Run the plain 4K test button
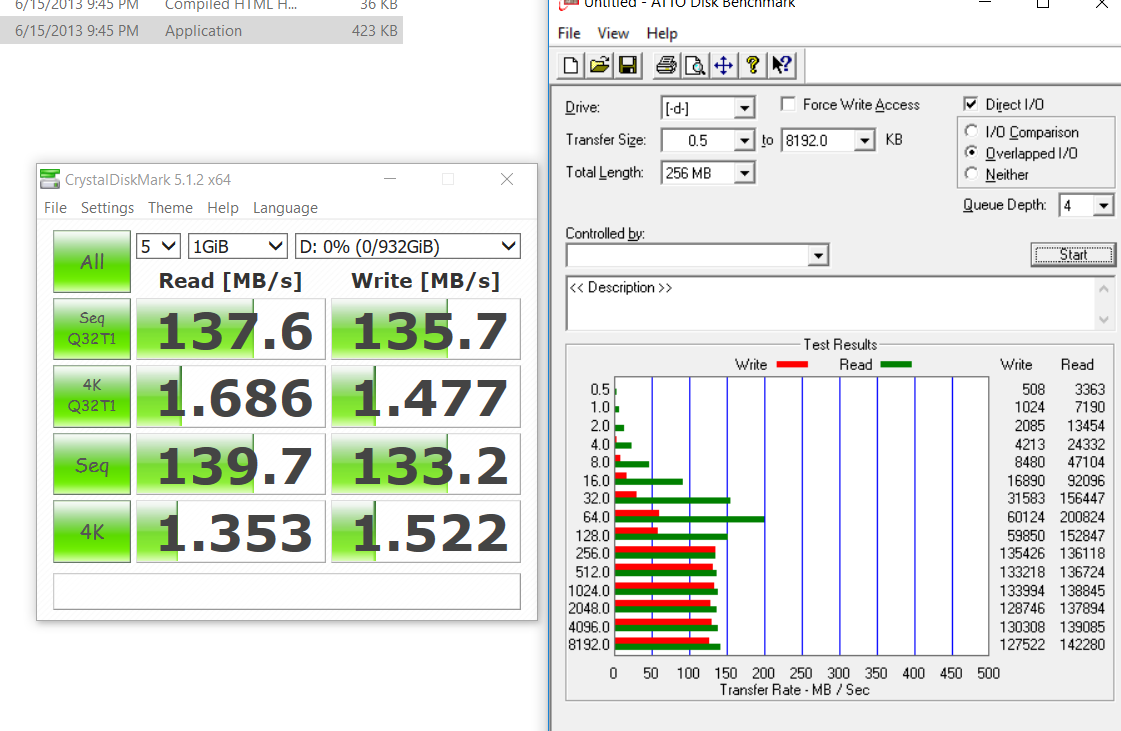 point(92,531)
